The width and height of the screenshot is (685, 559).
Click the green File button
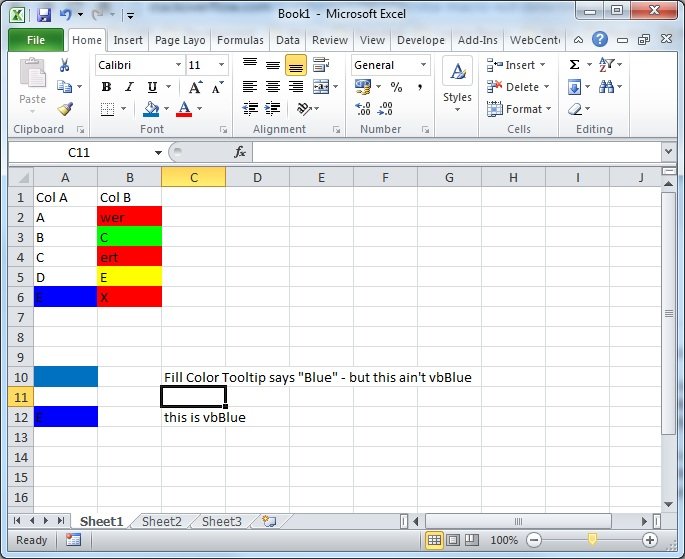36,40
